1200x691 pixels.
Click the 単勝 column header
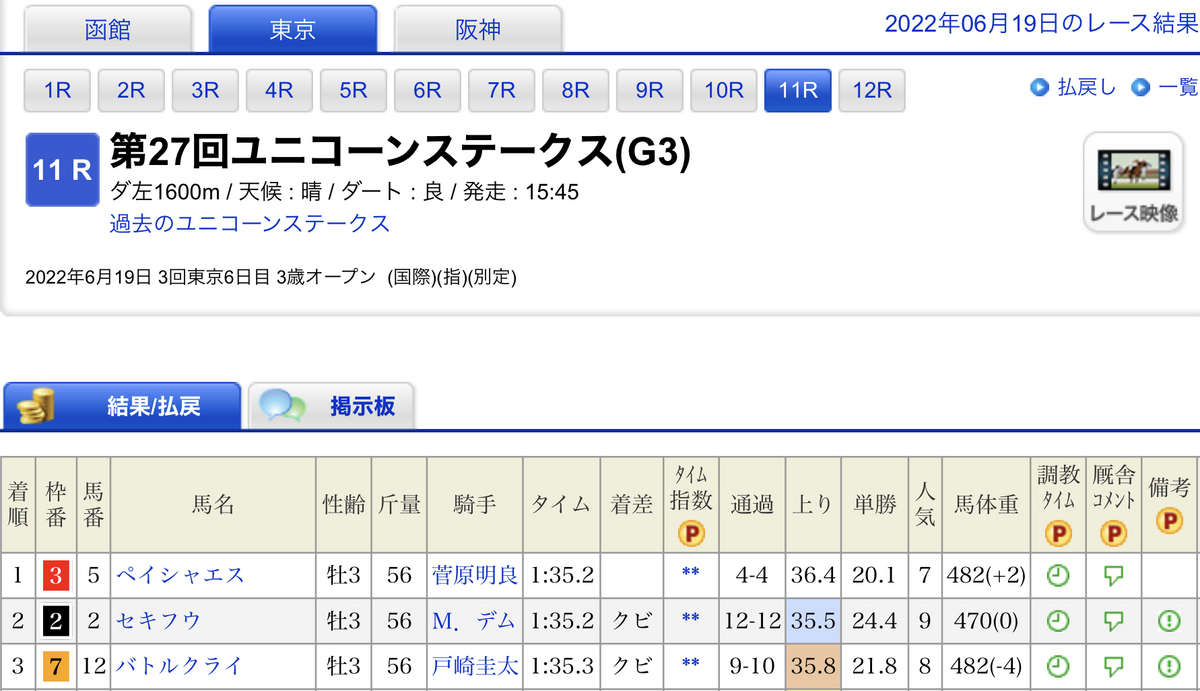click(x=874, y=506)
